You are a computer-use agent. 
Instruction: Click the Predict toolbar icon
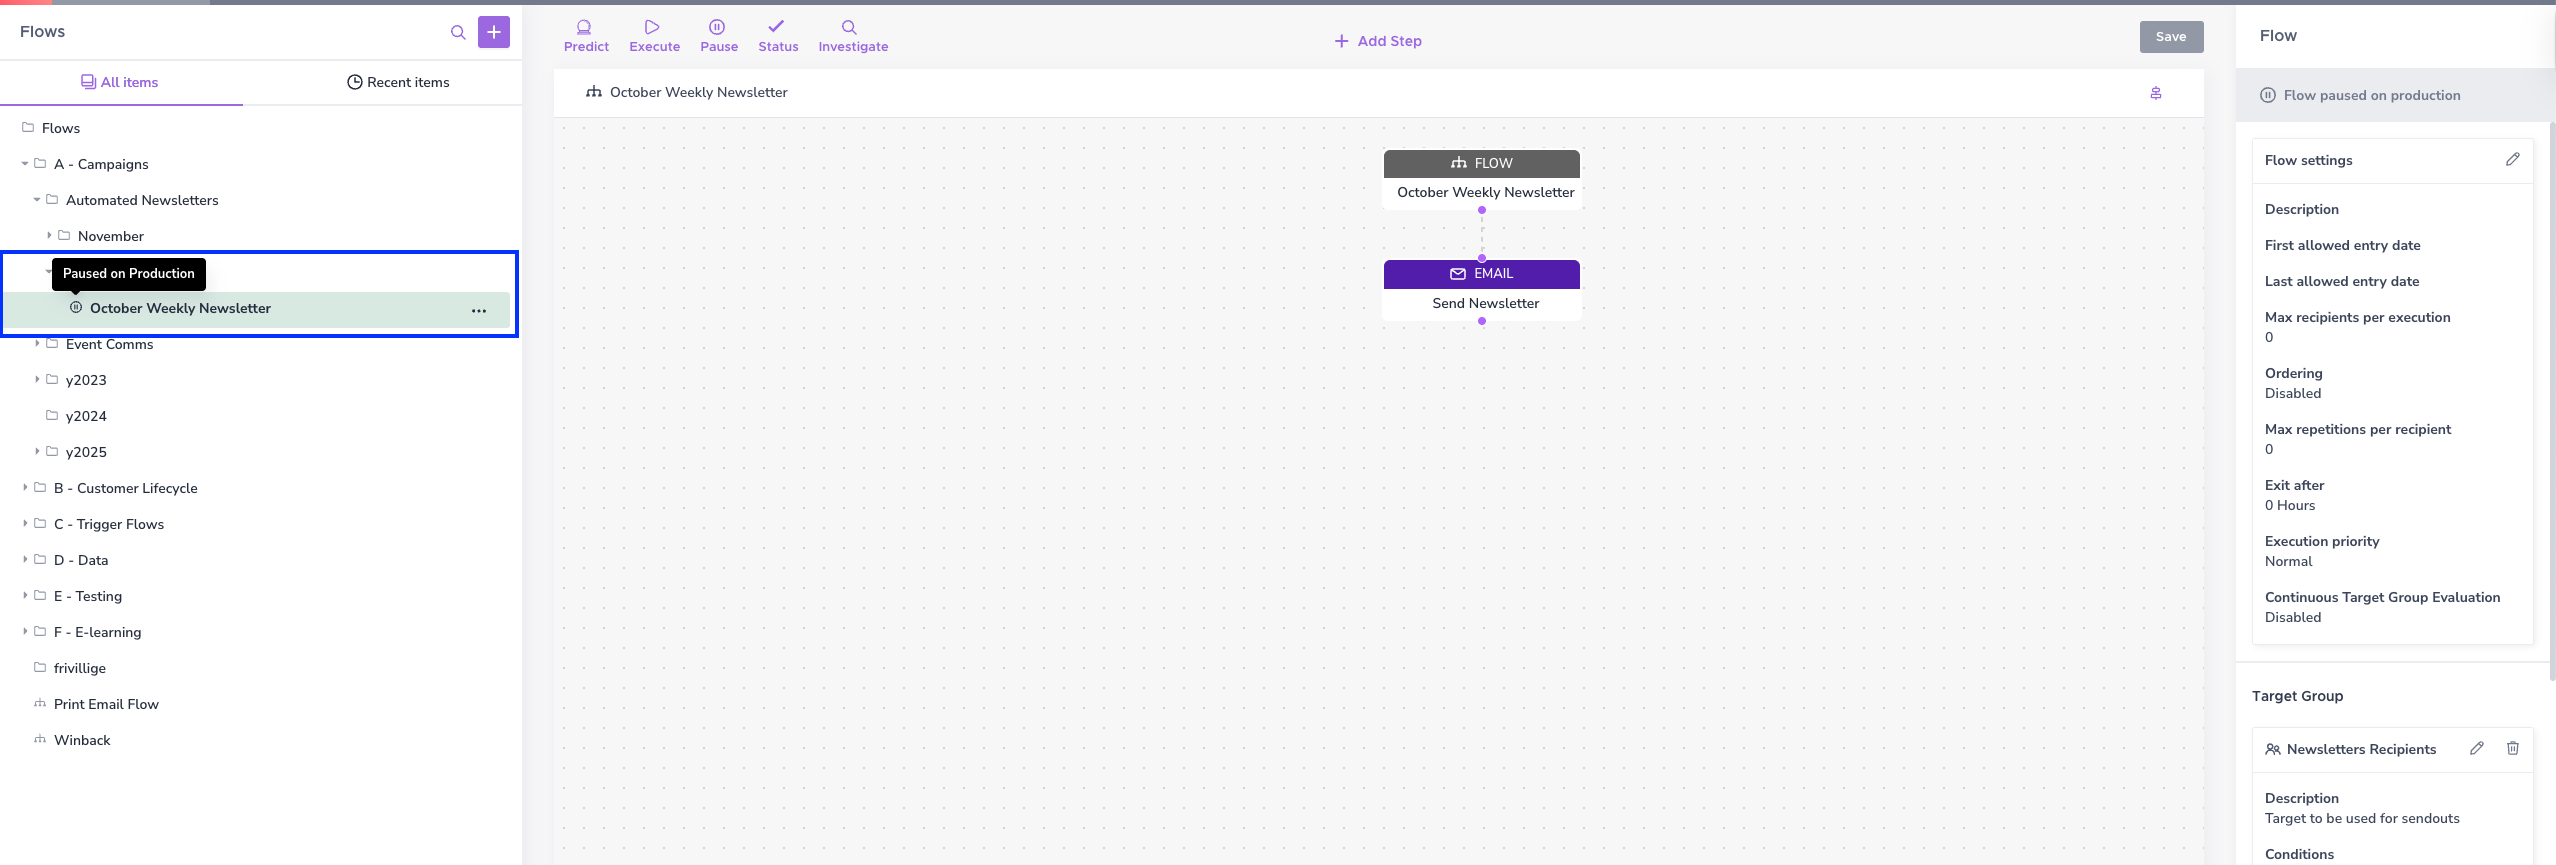(x=586, y=36)
